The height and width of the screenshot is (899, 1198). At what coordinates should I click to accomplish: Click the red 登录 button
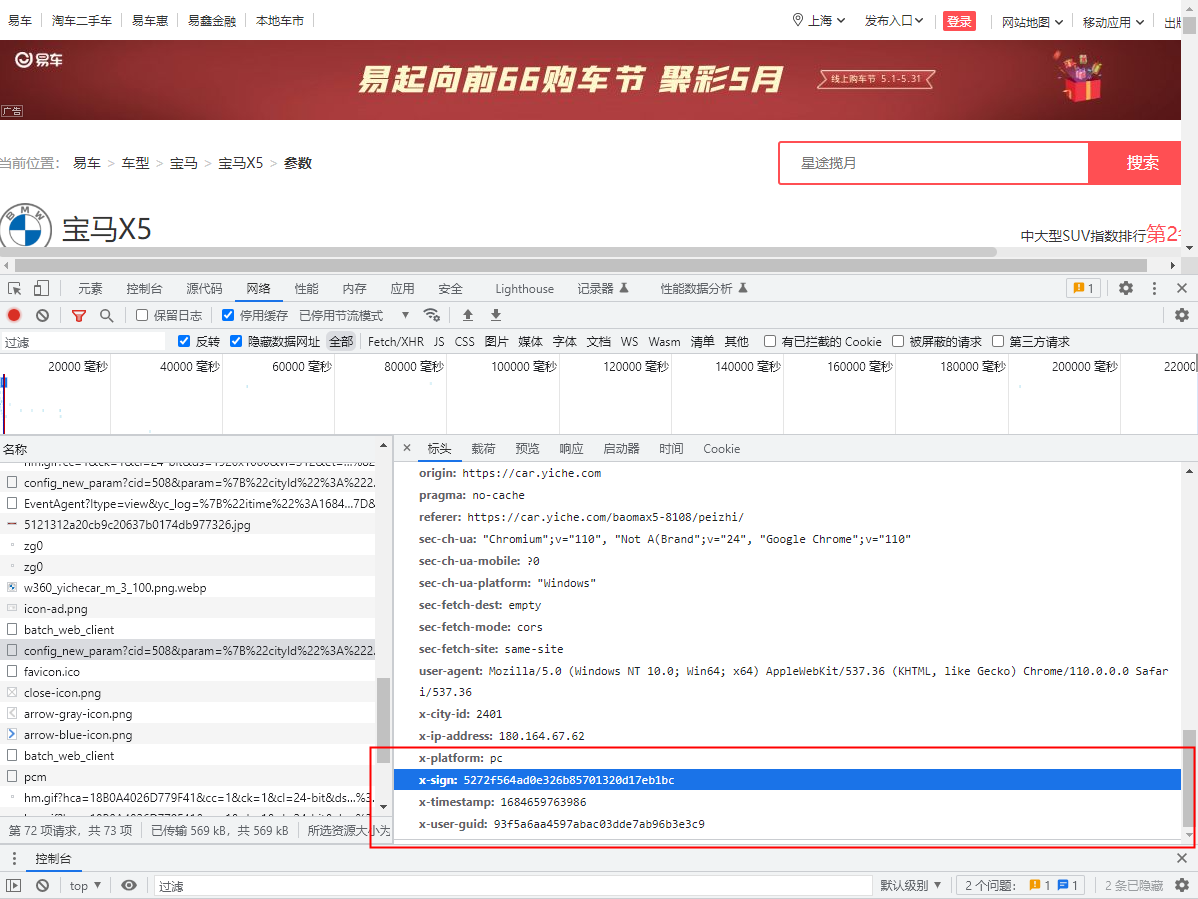coord(959,21)
